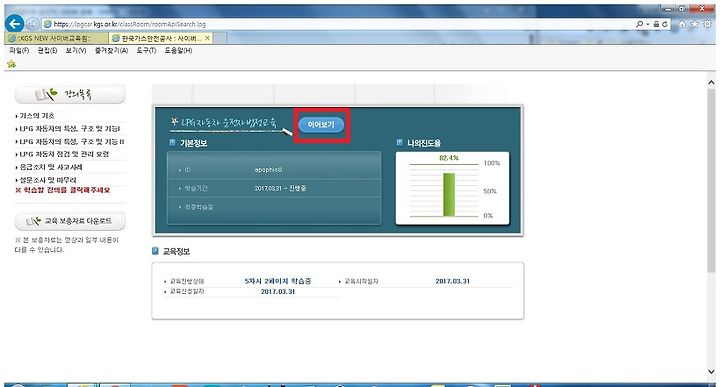Click the 교육진행상태 label
Image resolution: width=720 pixels, height=387 pixels.
187,281
